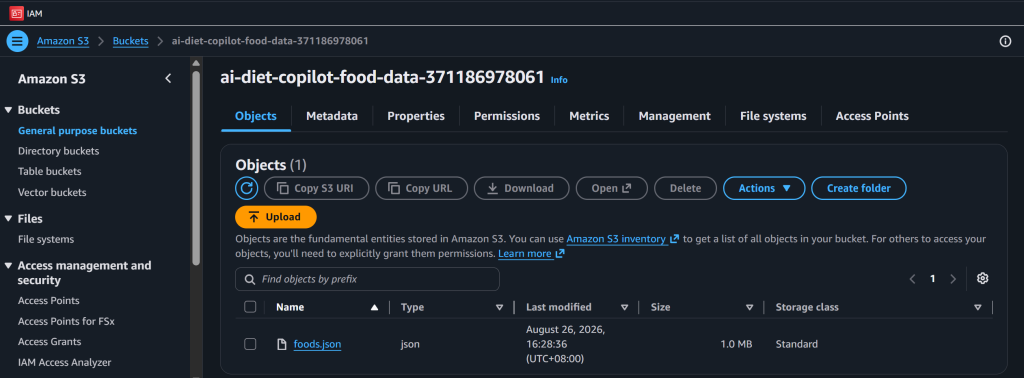Collapse the Buckets section in sidebar
This screenshot has width=1024, height=378.
tap(8, 110)
